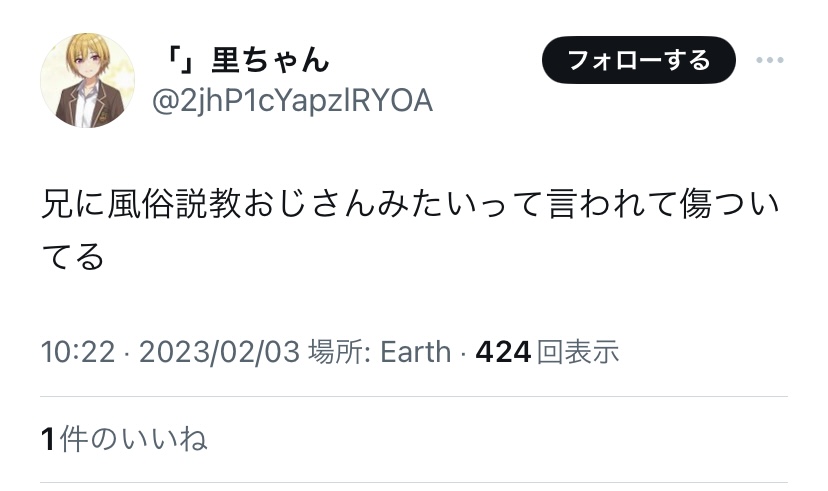Image resolution: width=828 pixels, height=491 pixels.
Task: Click the いいね word in the likes row
Action: pos(164,439)
